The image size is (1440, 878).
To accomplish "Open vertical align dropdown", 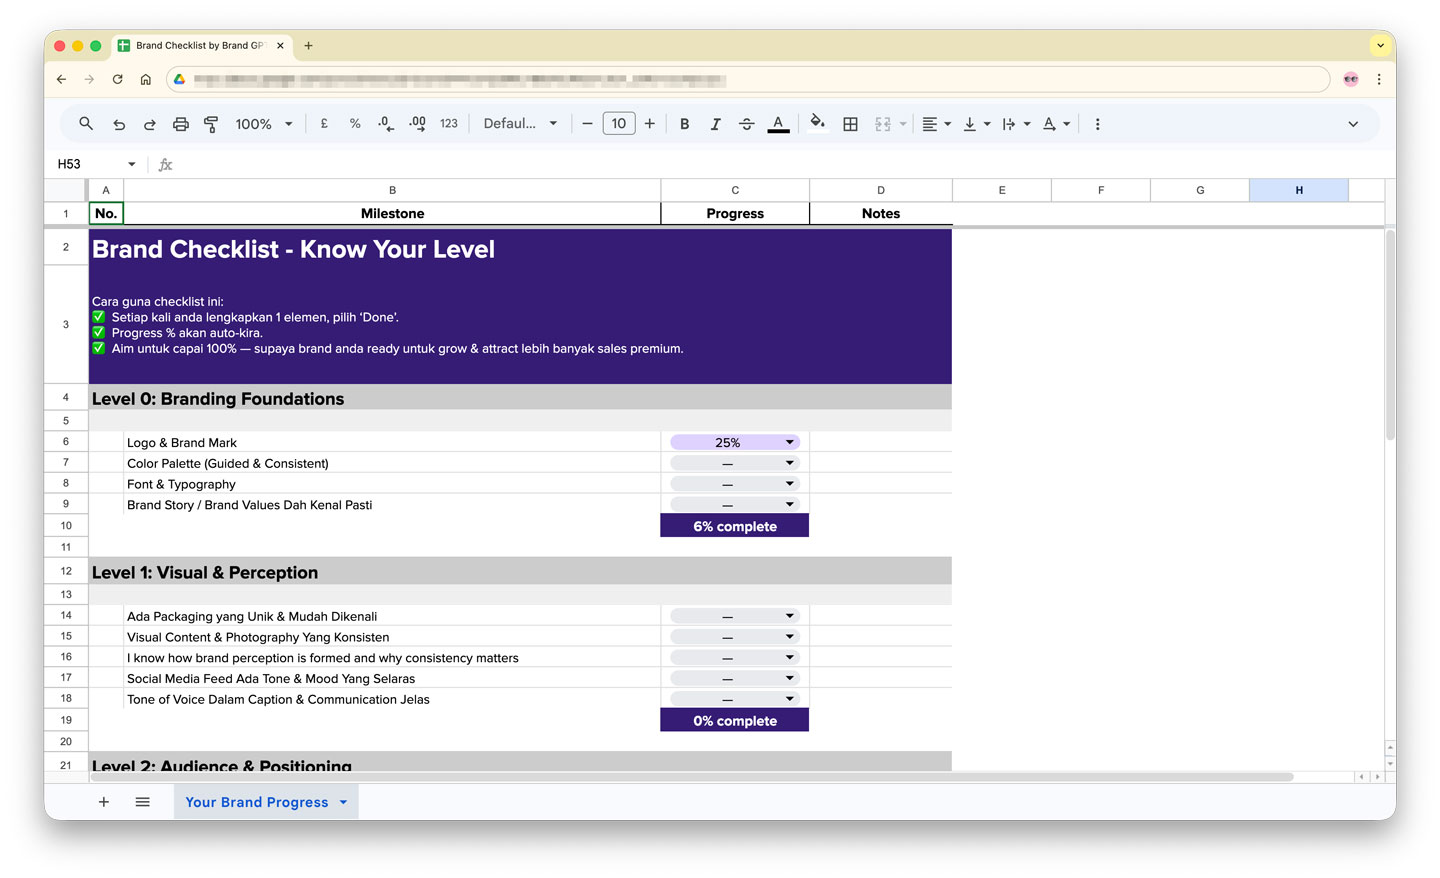I will pyautogui.click(x=976, y=124).
